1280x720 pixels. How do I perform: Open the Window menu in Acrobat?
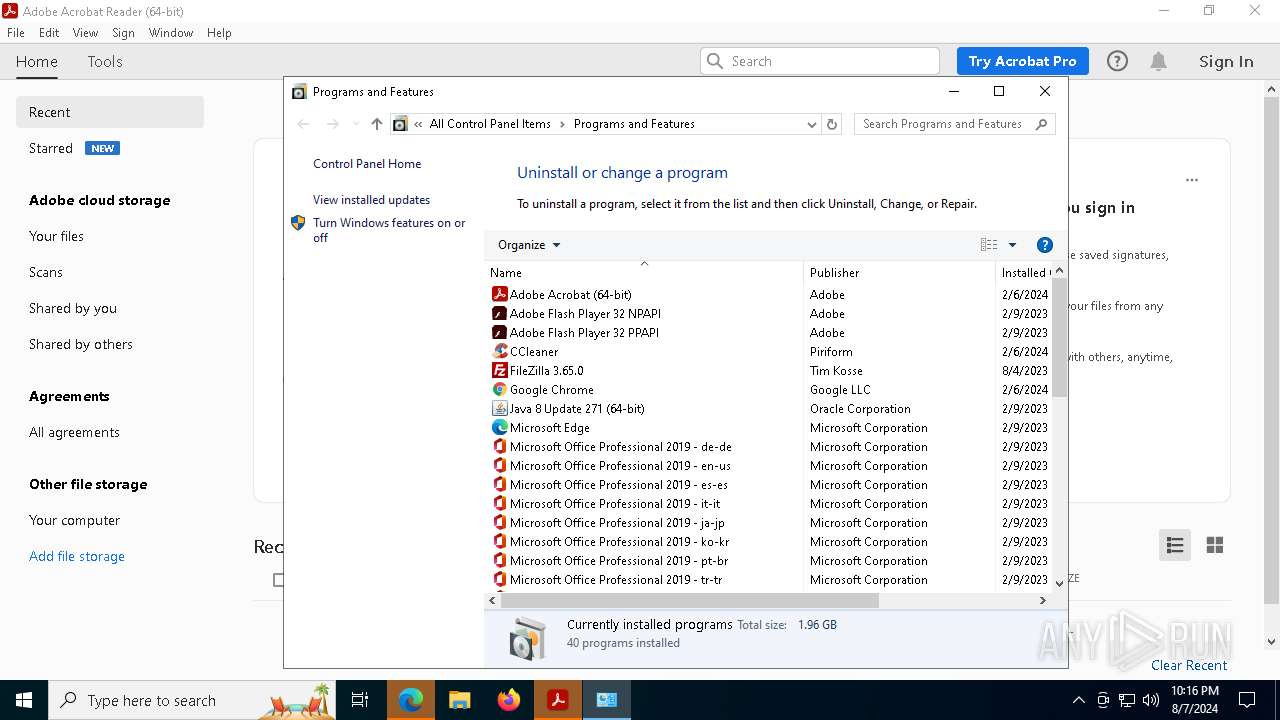[x=171, y=33]
